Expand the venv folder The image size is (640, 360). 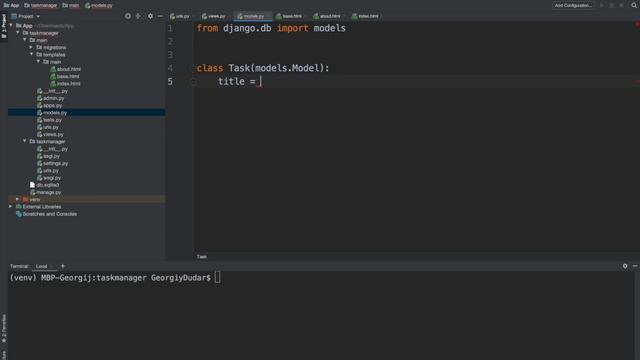[18, 199]
